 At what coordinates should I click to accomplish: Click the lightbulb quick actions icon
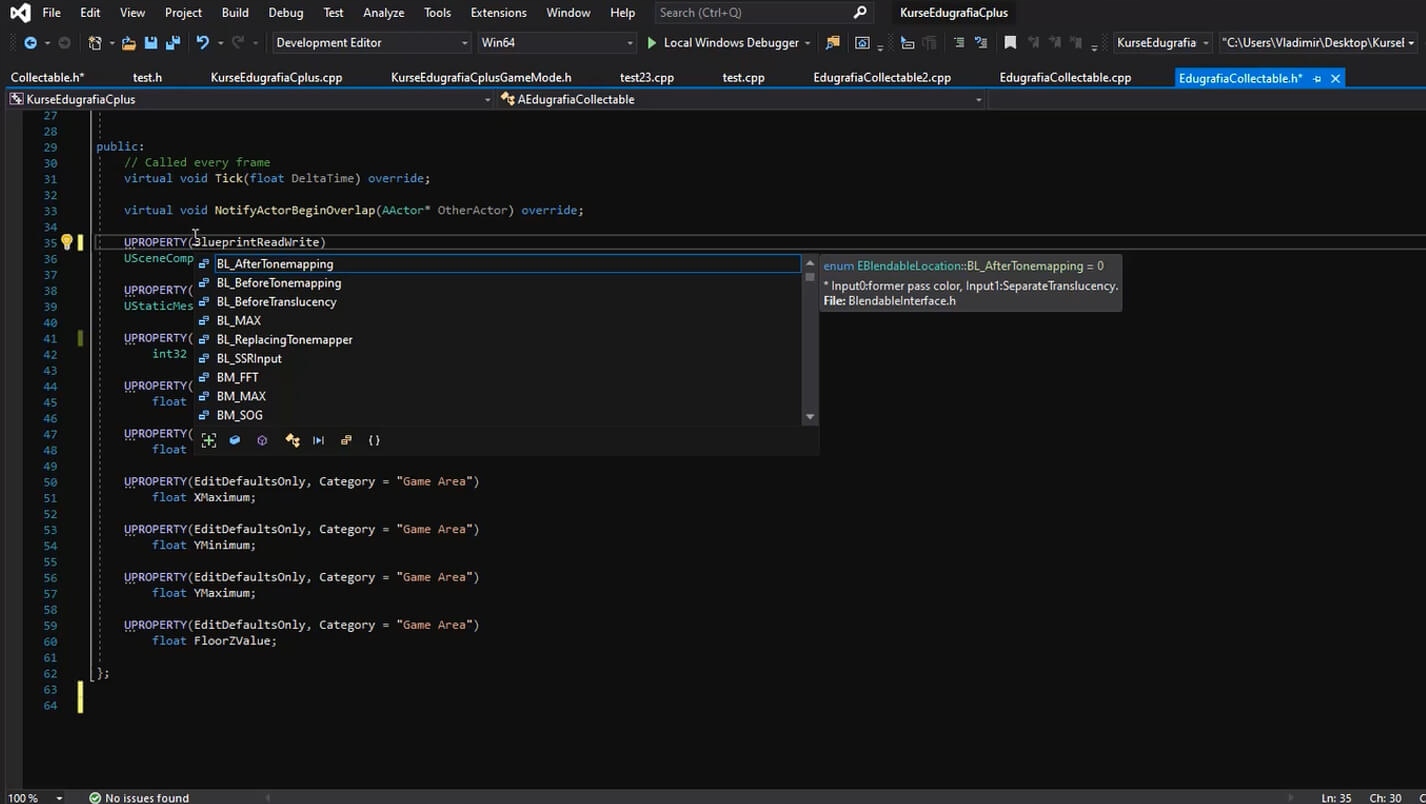(66, 242)
